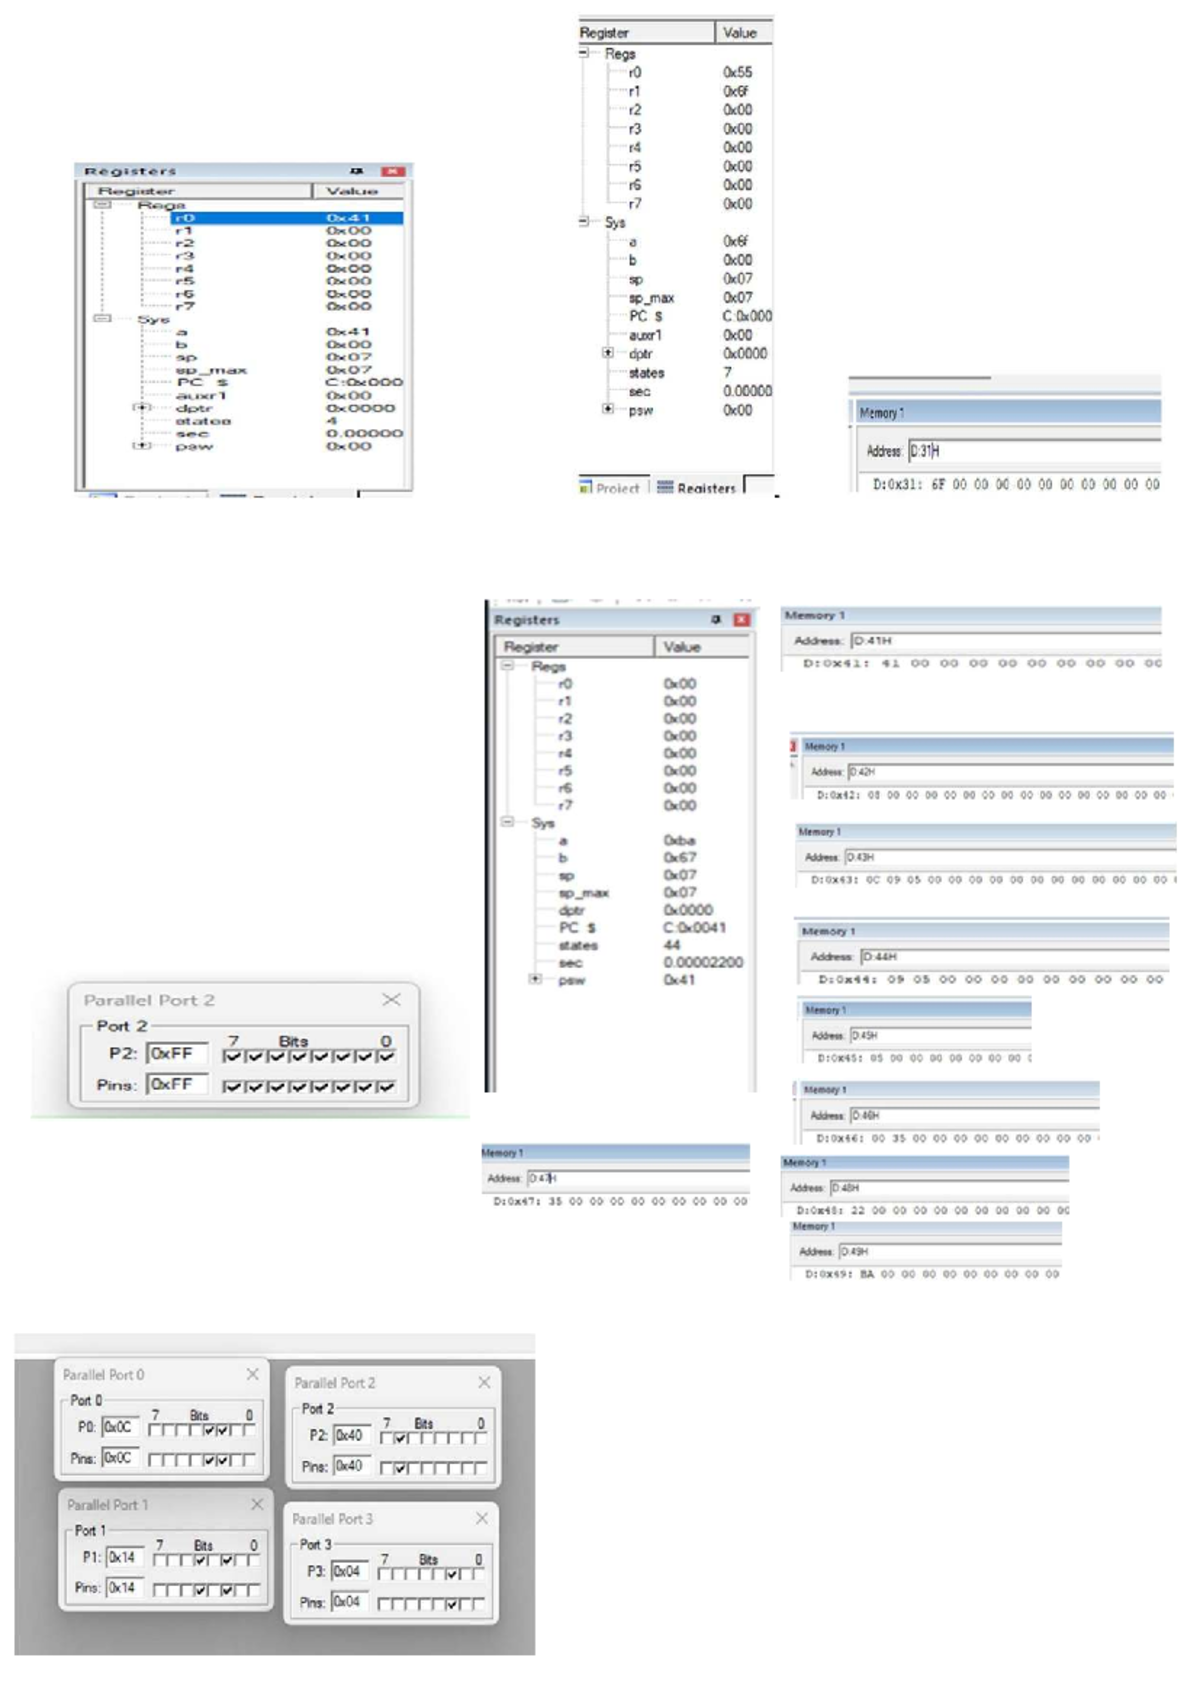Pin the Registers panel showing r0 0x41

pyautogui.click(x=357, y=171)
